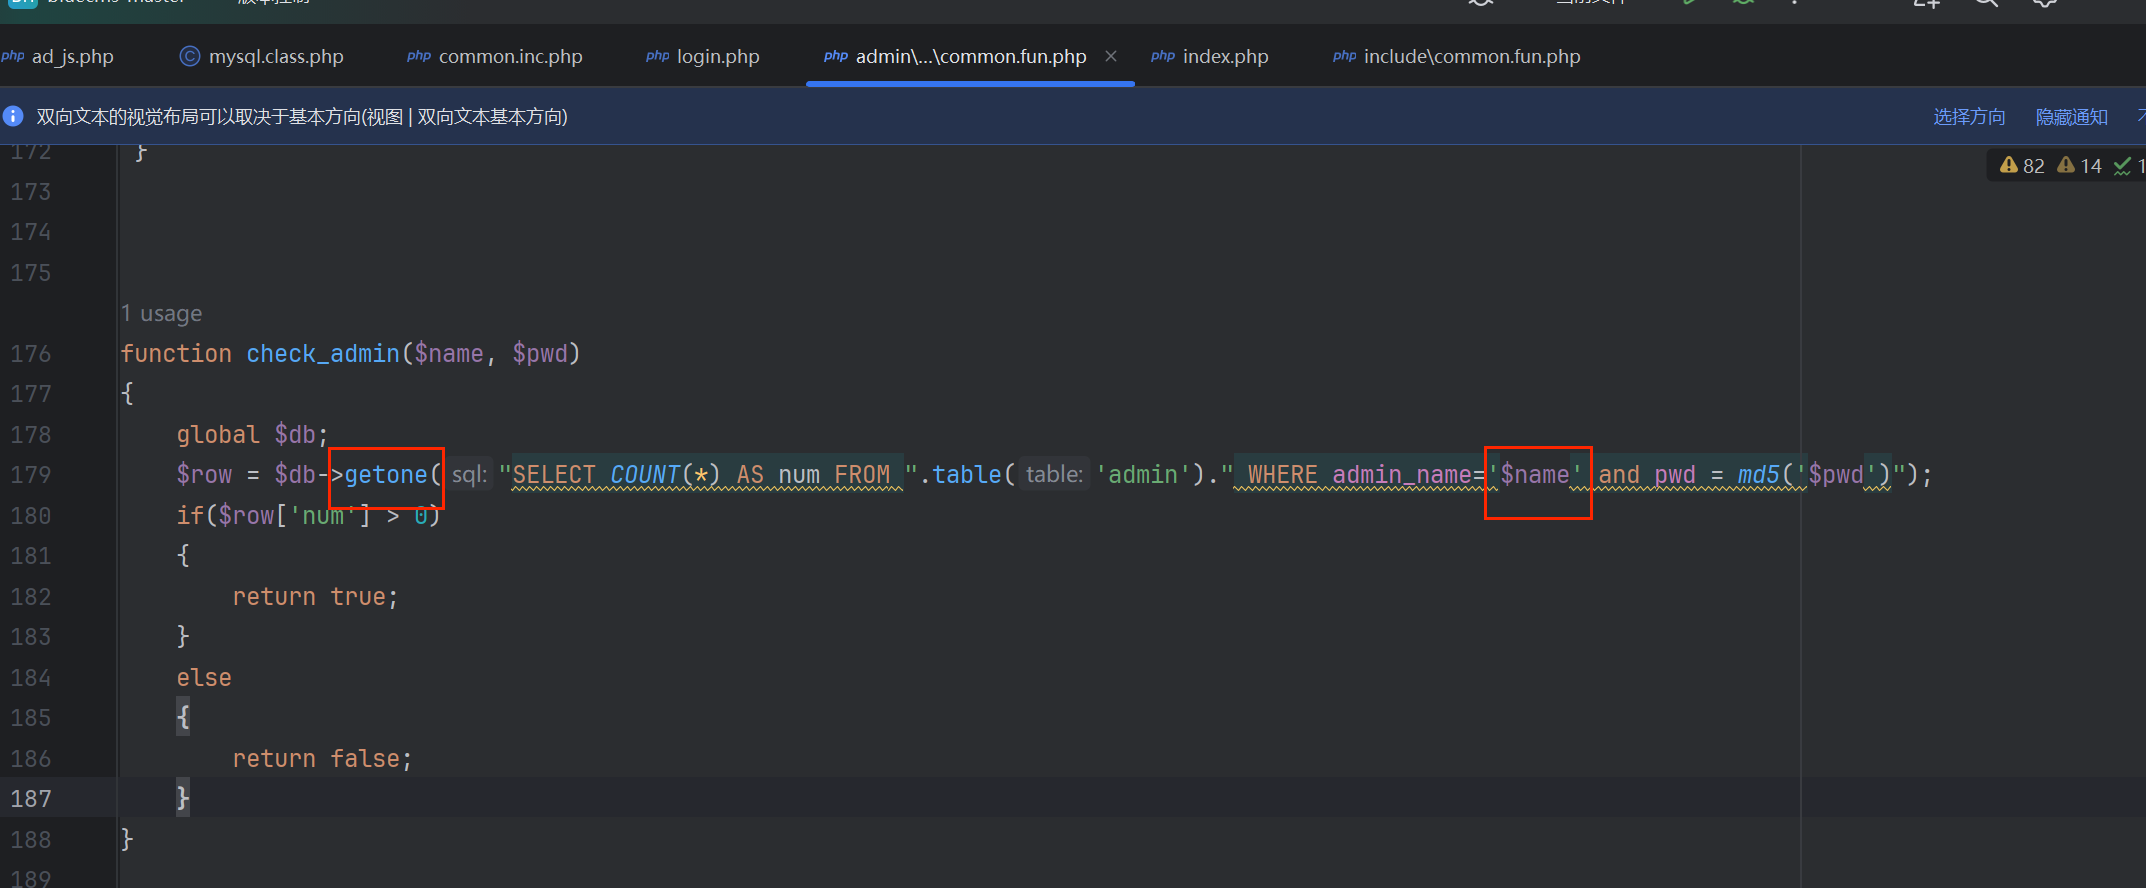
Task: Click the warning icon showing 82 problems
Action: (2008, 165)
